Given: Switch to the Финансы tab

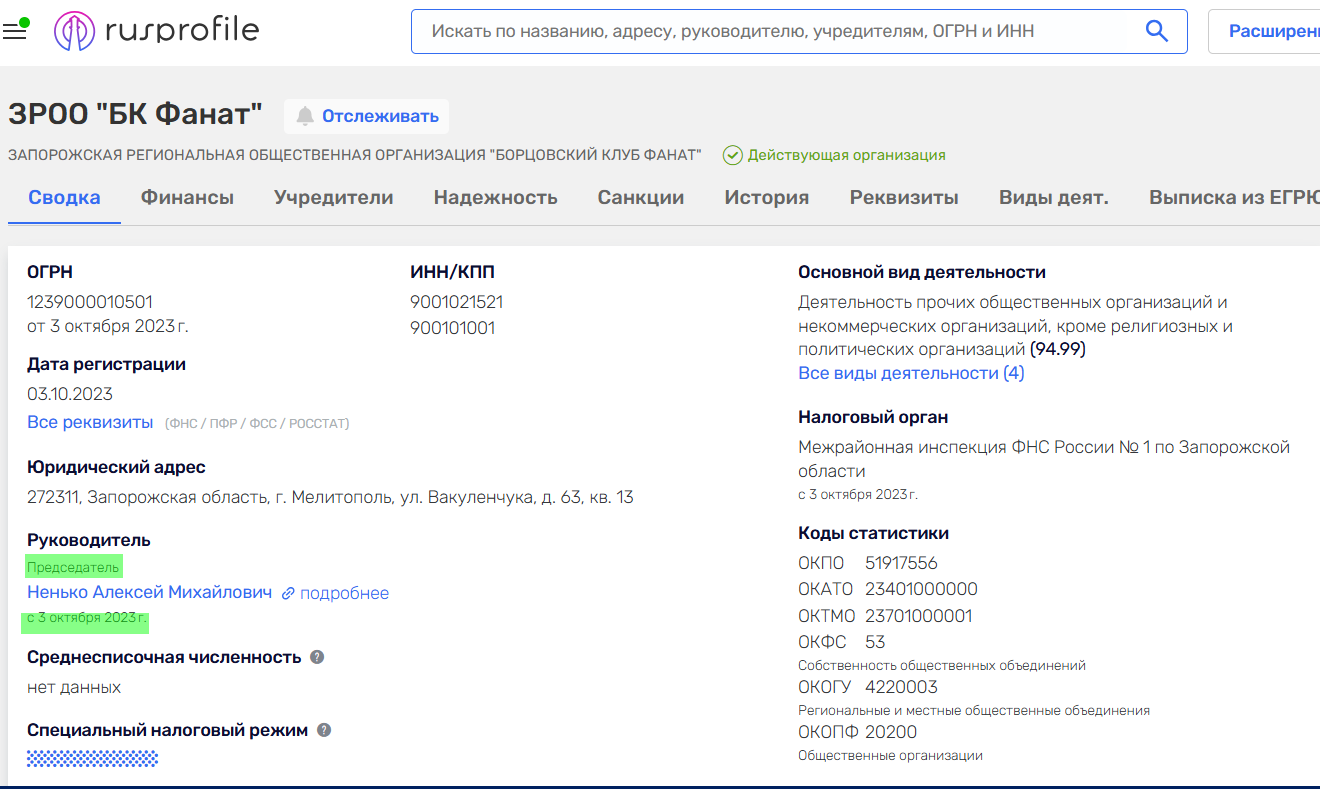Looking at the screenshot, I should 187,197.
